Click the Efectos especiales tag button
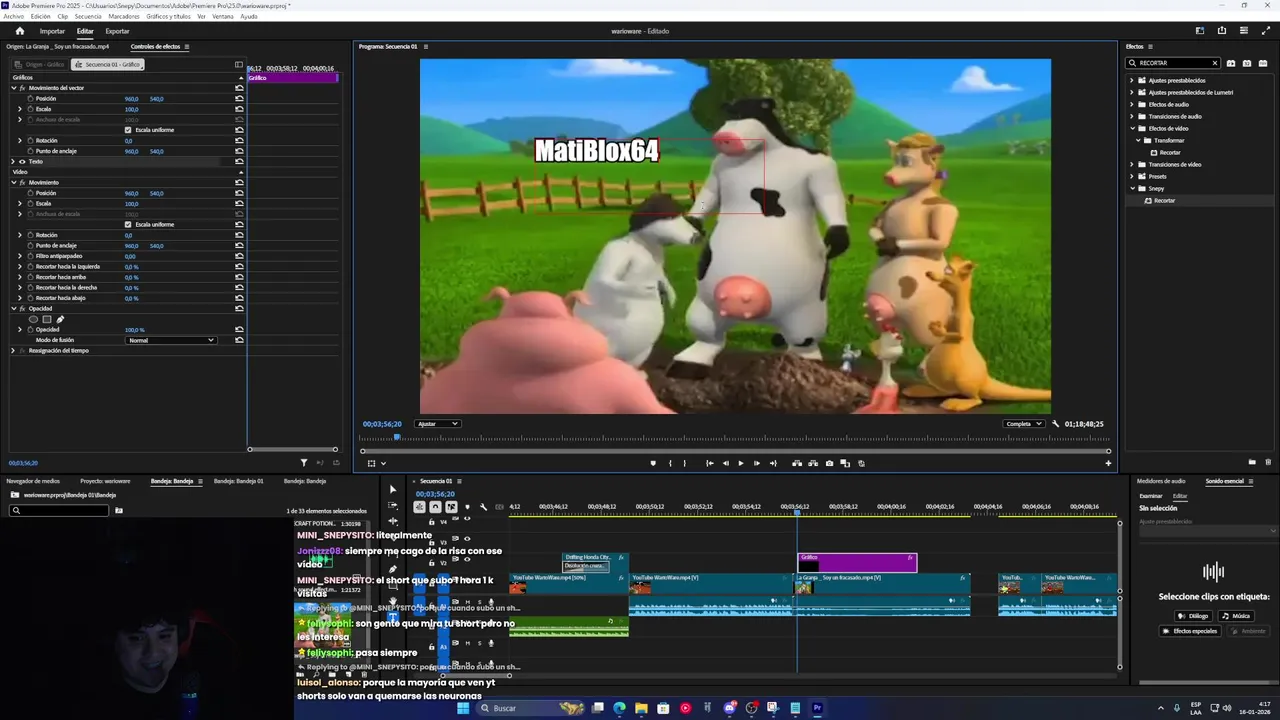1280x720 pixels. tap(1190, 631)
